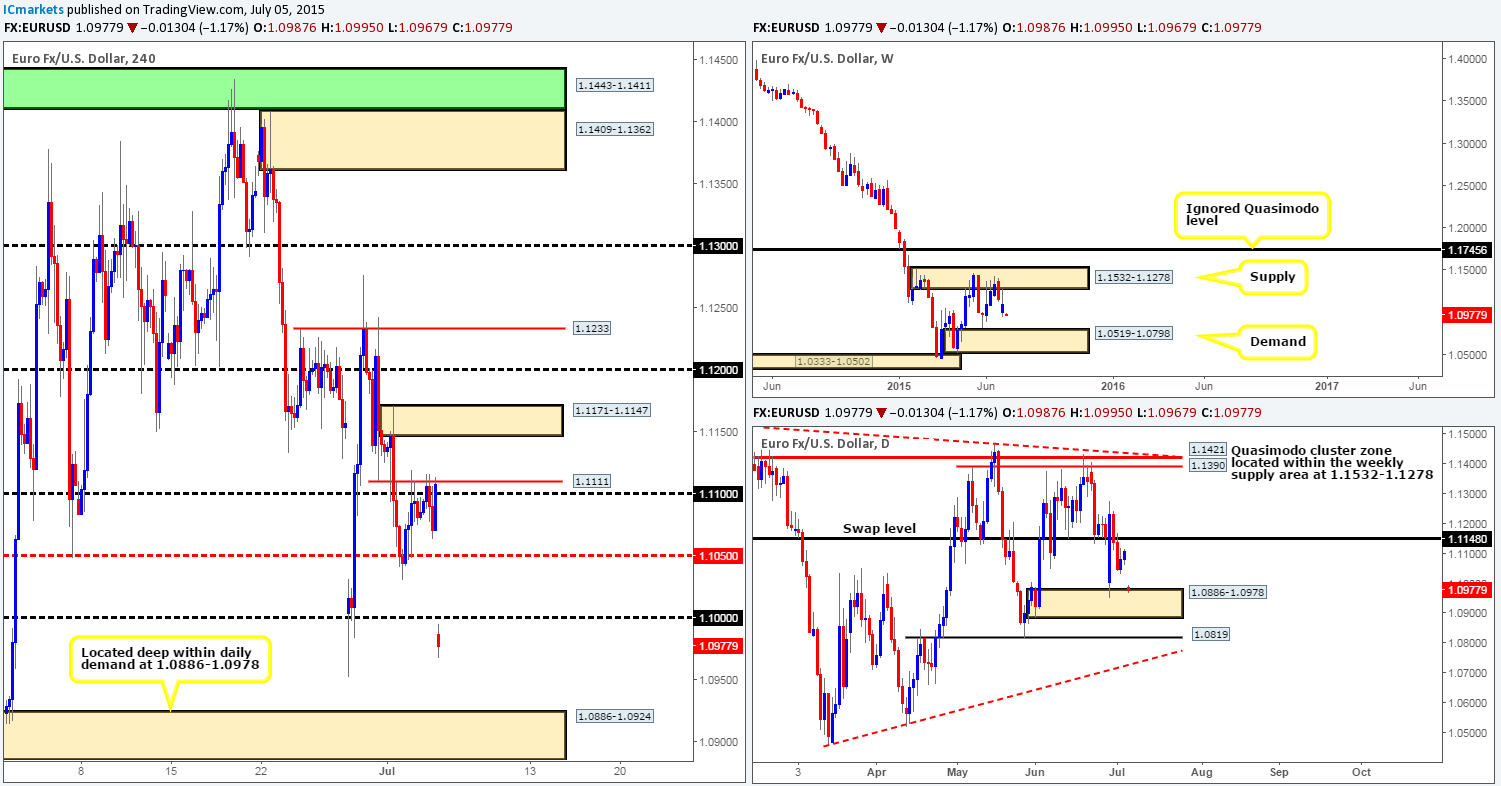Click the 1.0819 support level label
Image resolution: width=1501 pixels, height=786 pixels.
click(1212, 634)
